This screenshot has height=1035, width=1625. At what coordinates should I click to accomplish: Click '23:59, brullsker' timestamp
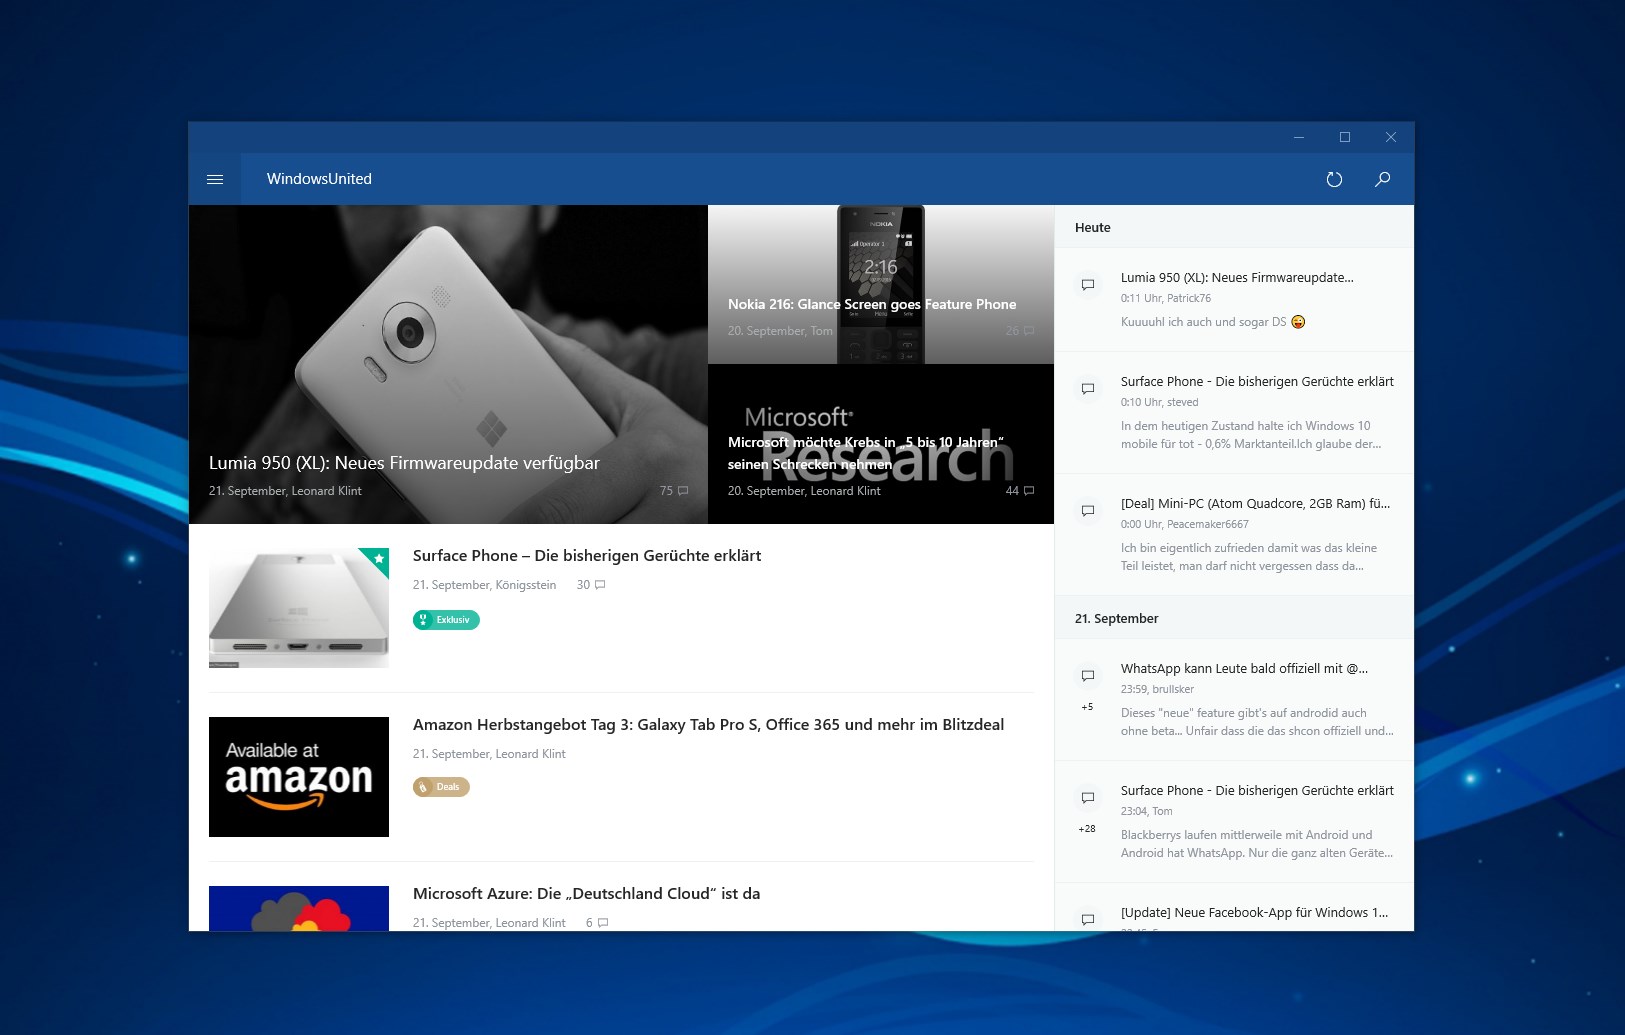tap(1157, 689)
